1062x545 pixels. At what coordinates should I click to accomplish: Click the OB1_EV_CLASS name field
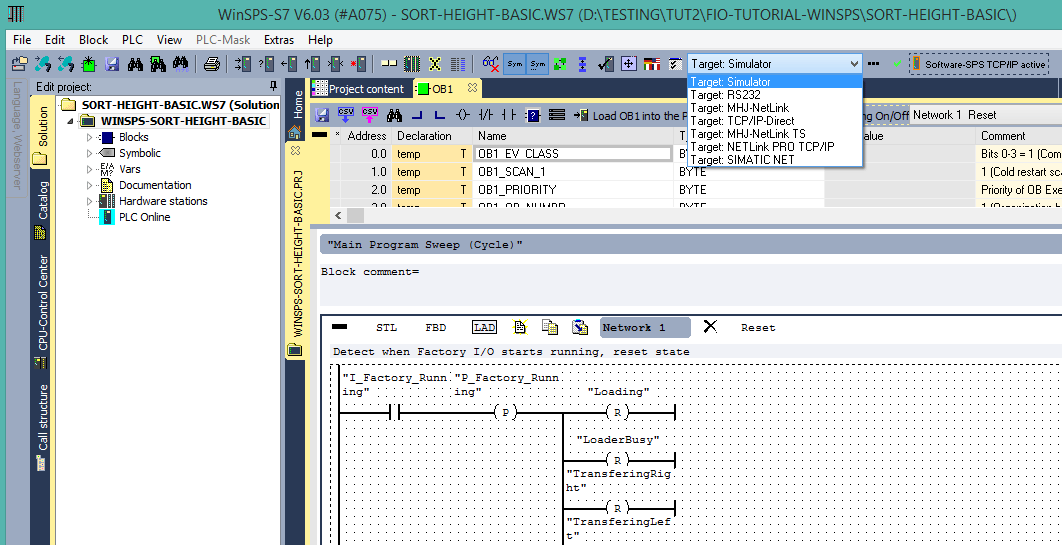pos(574,154)
